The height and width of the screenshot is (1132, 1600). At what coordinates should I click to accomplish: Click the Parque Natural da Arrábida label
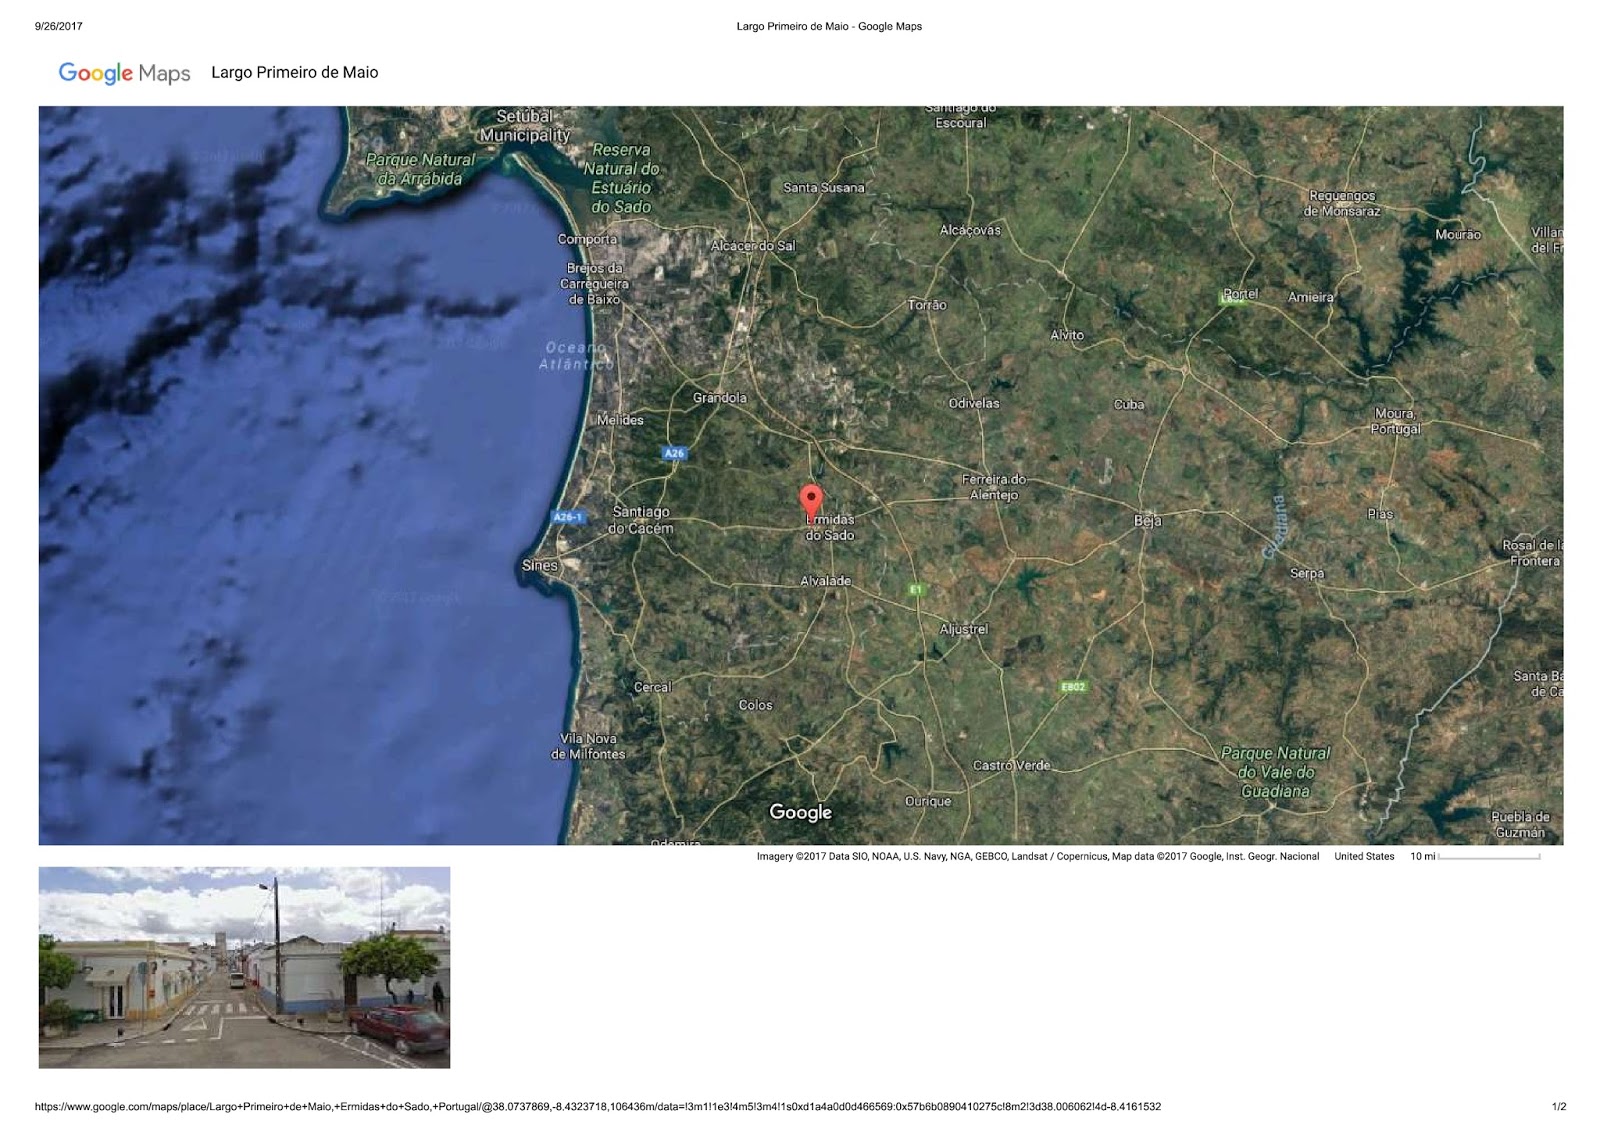[420, 169]
